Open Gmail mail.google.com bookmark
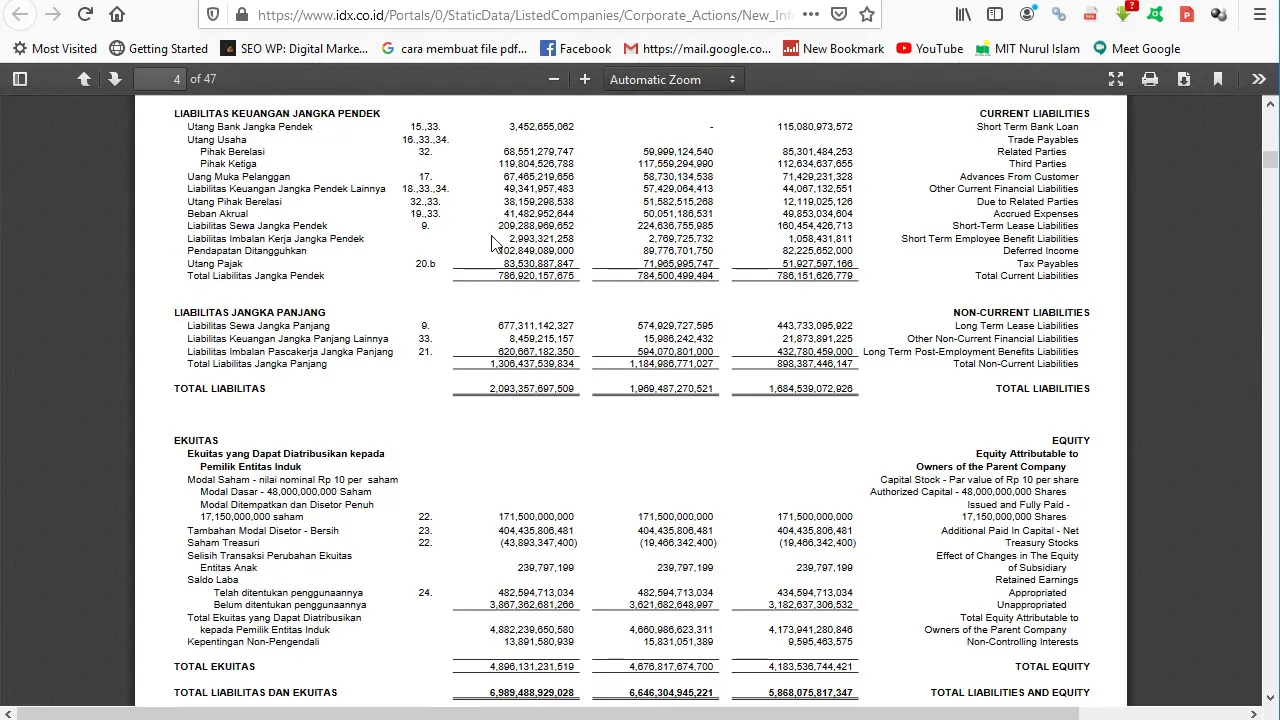1280x720 pixels. (697, 48)
